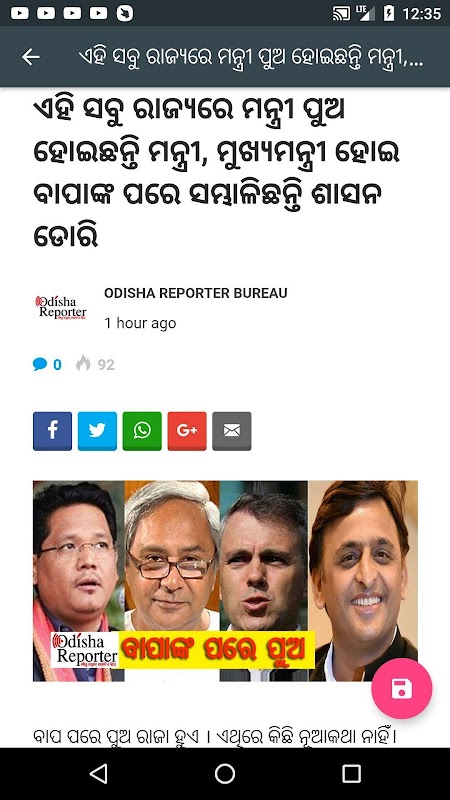Tap the pink save floating button
This screenshot has width=450, height=800.
click(x=402, y=688)
